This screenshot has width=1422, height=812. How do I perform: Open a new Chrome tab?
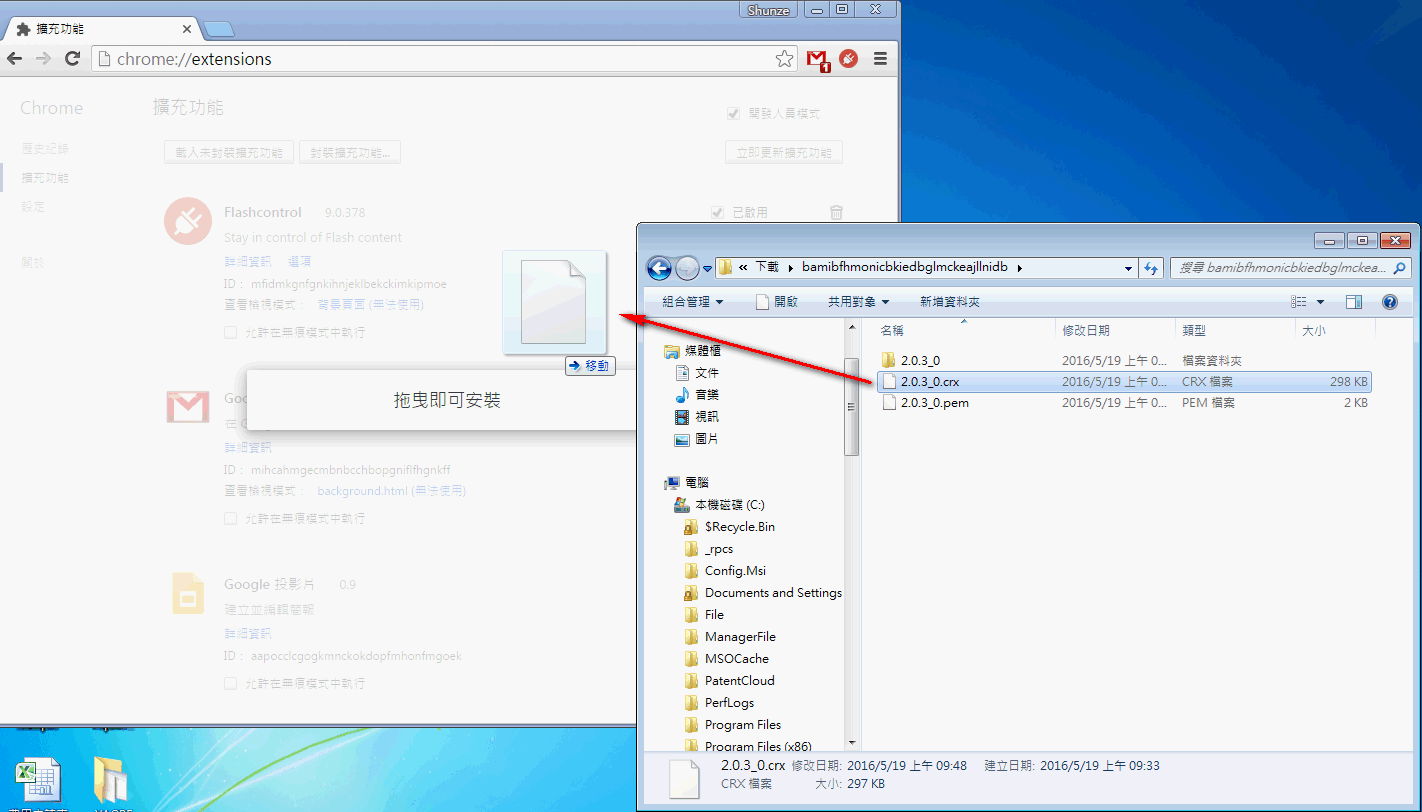220,29
